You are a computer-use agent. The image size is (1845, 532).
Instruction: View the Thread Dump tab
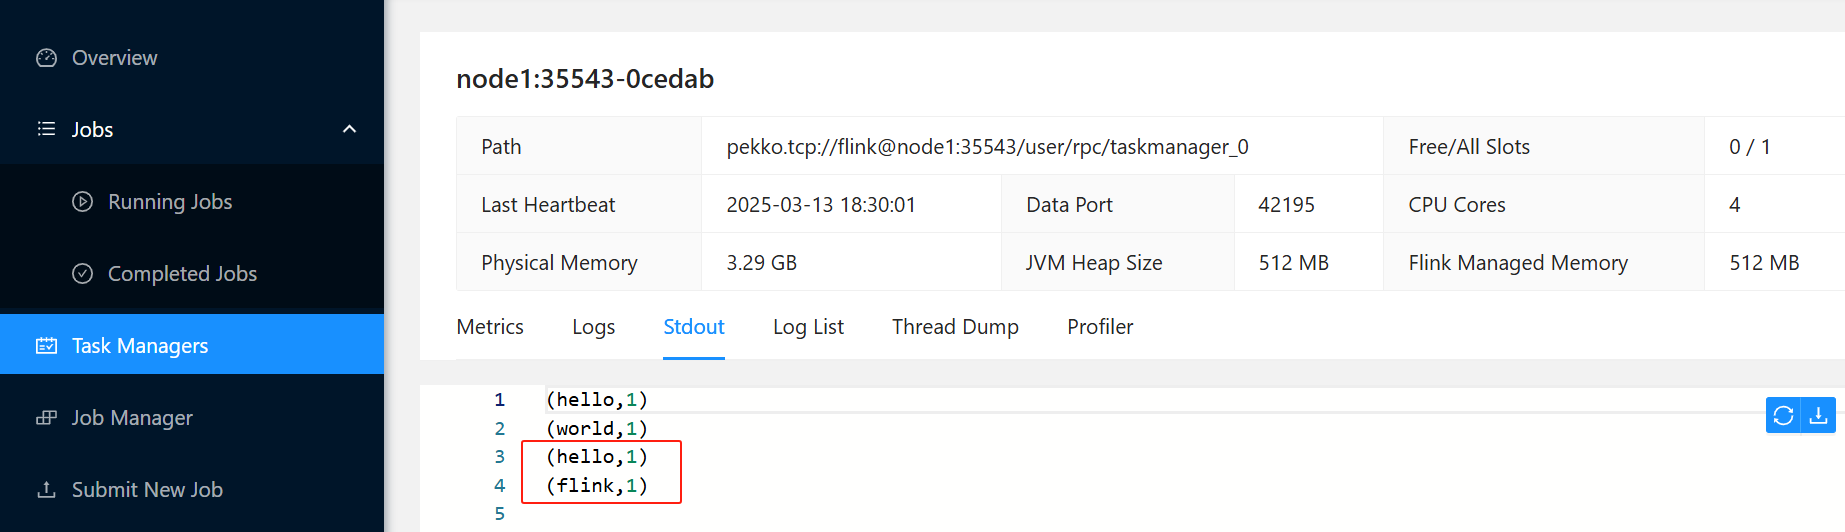(x=955, y=327)
